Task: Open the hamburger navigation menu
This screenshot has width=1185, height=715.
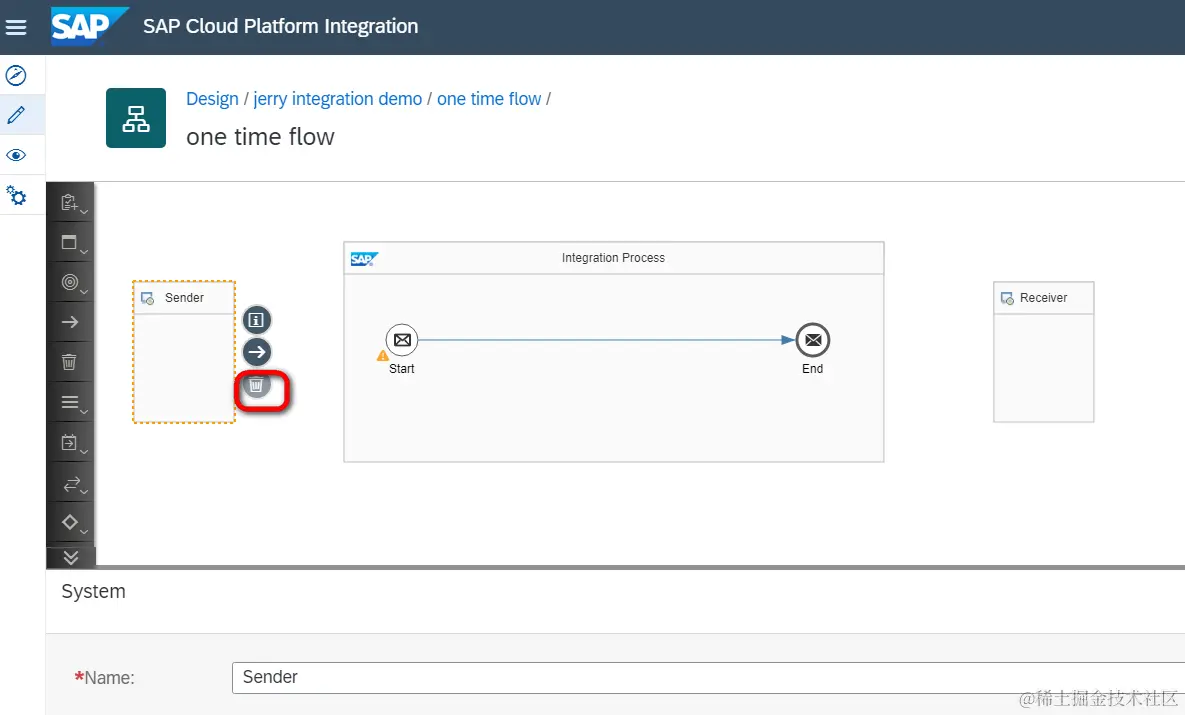Action: (16, 27)
